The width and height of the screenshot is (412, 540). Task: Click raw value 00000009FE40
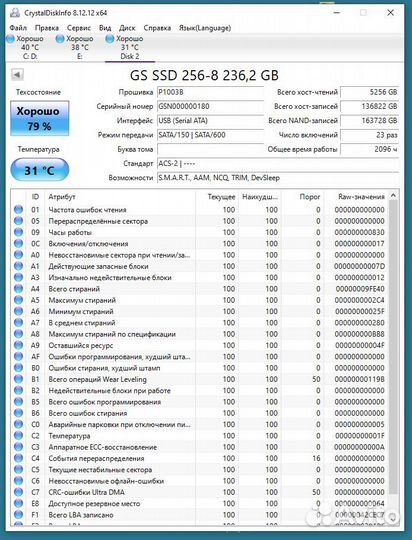click(x=360, y=289)
